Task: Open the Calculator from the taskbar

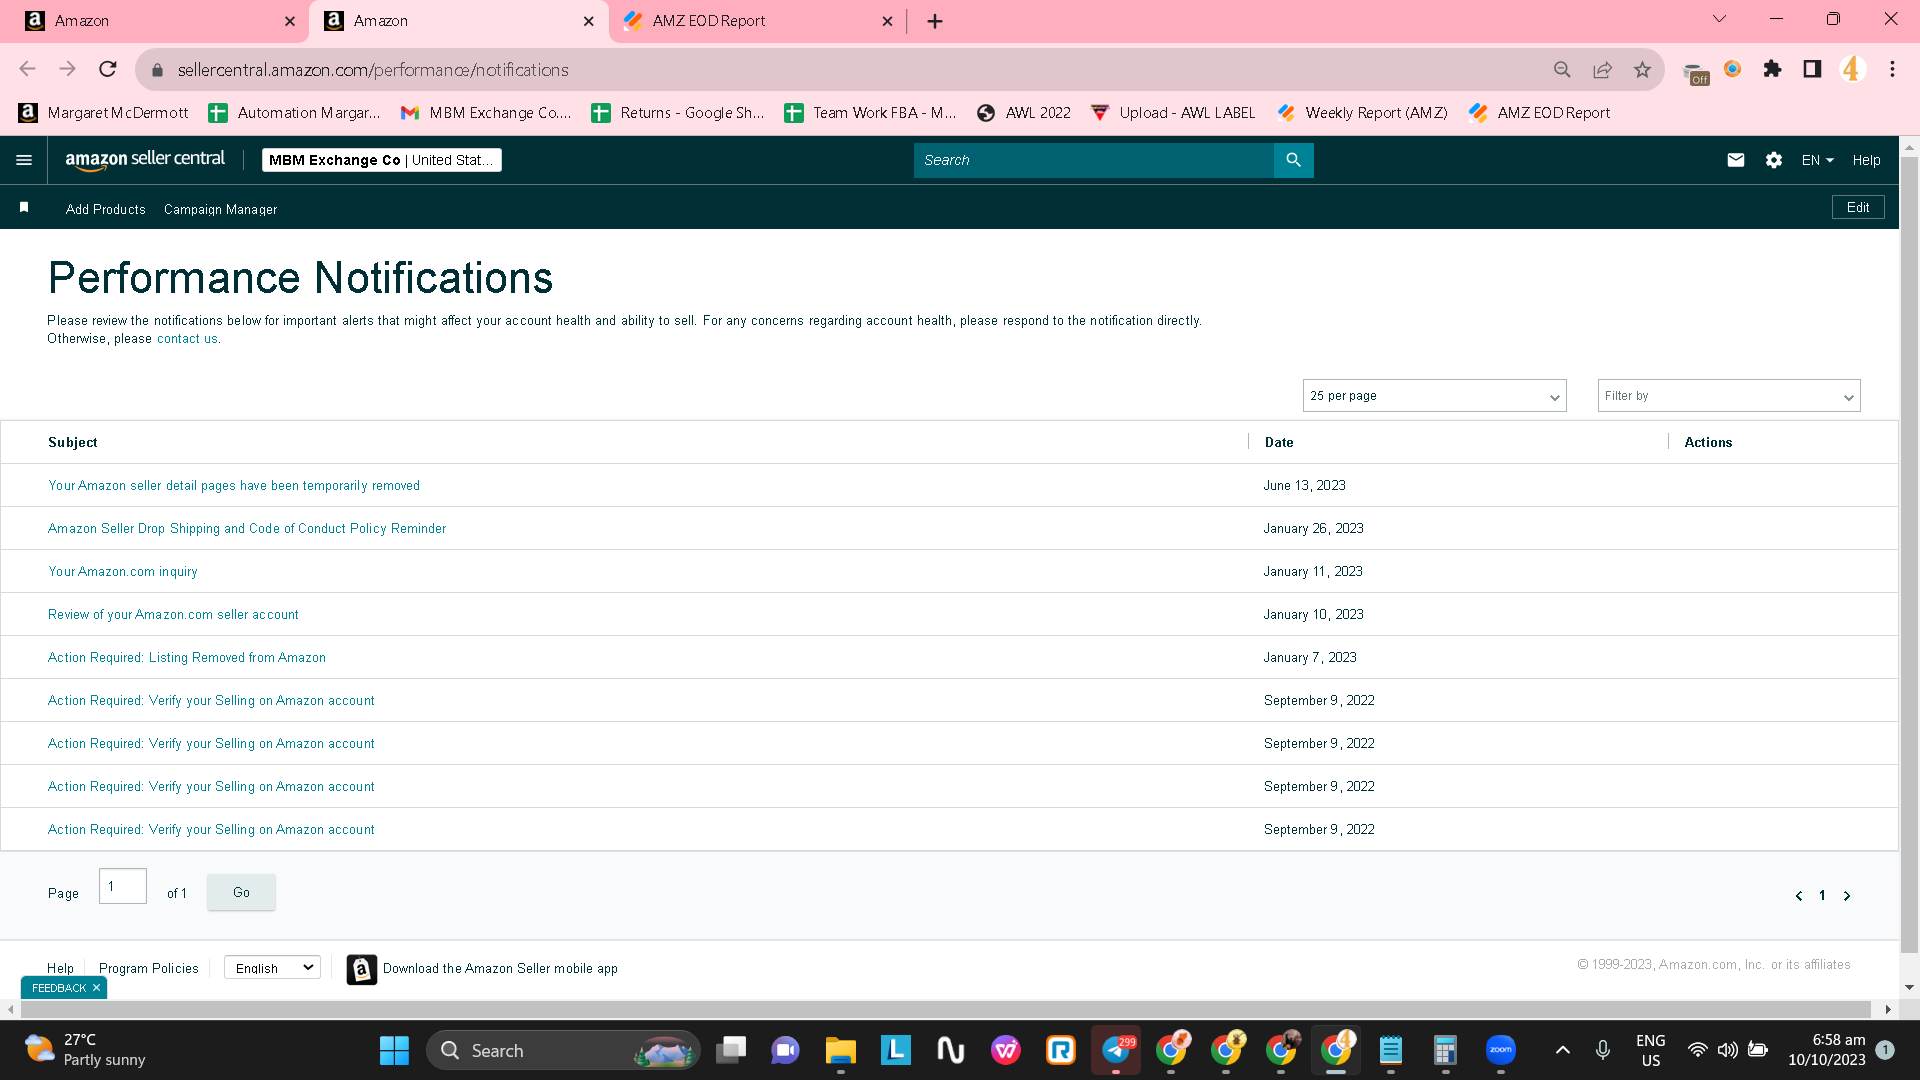Action: [x=1445, y=1050]
